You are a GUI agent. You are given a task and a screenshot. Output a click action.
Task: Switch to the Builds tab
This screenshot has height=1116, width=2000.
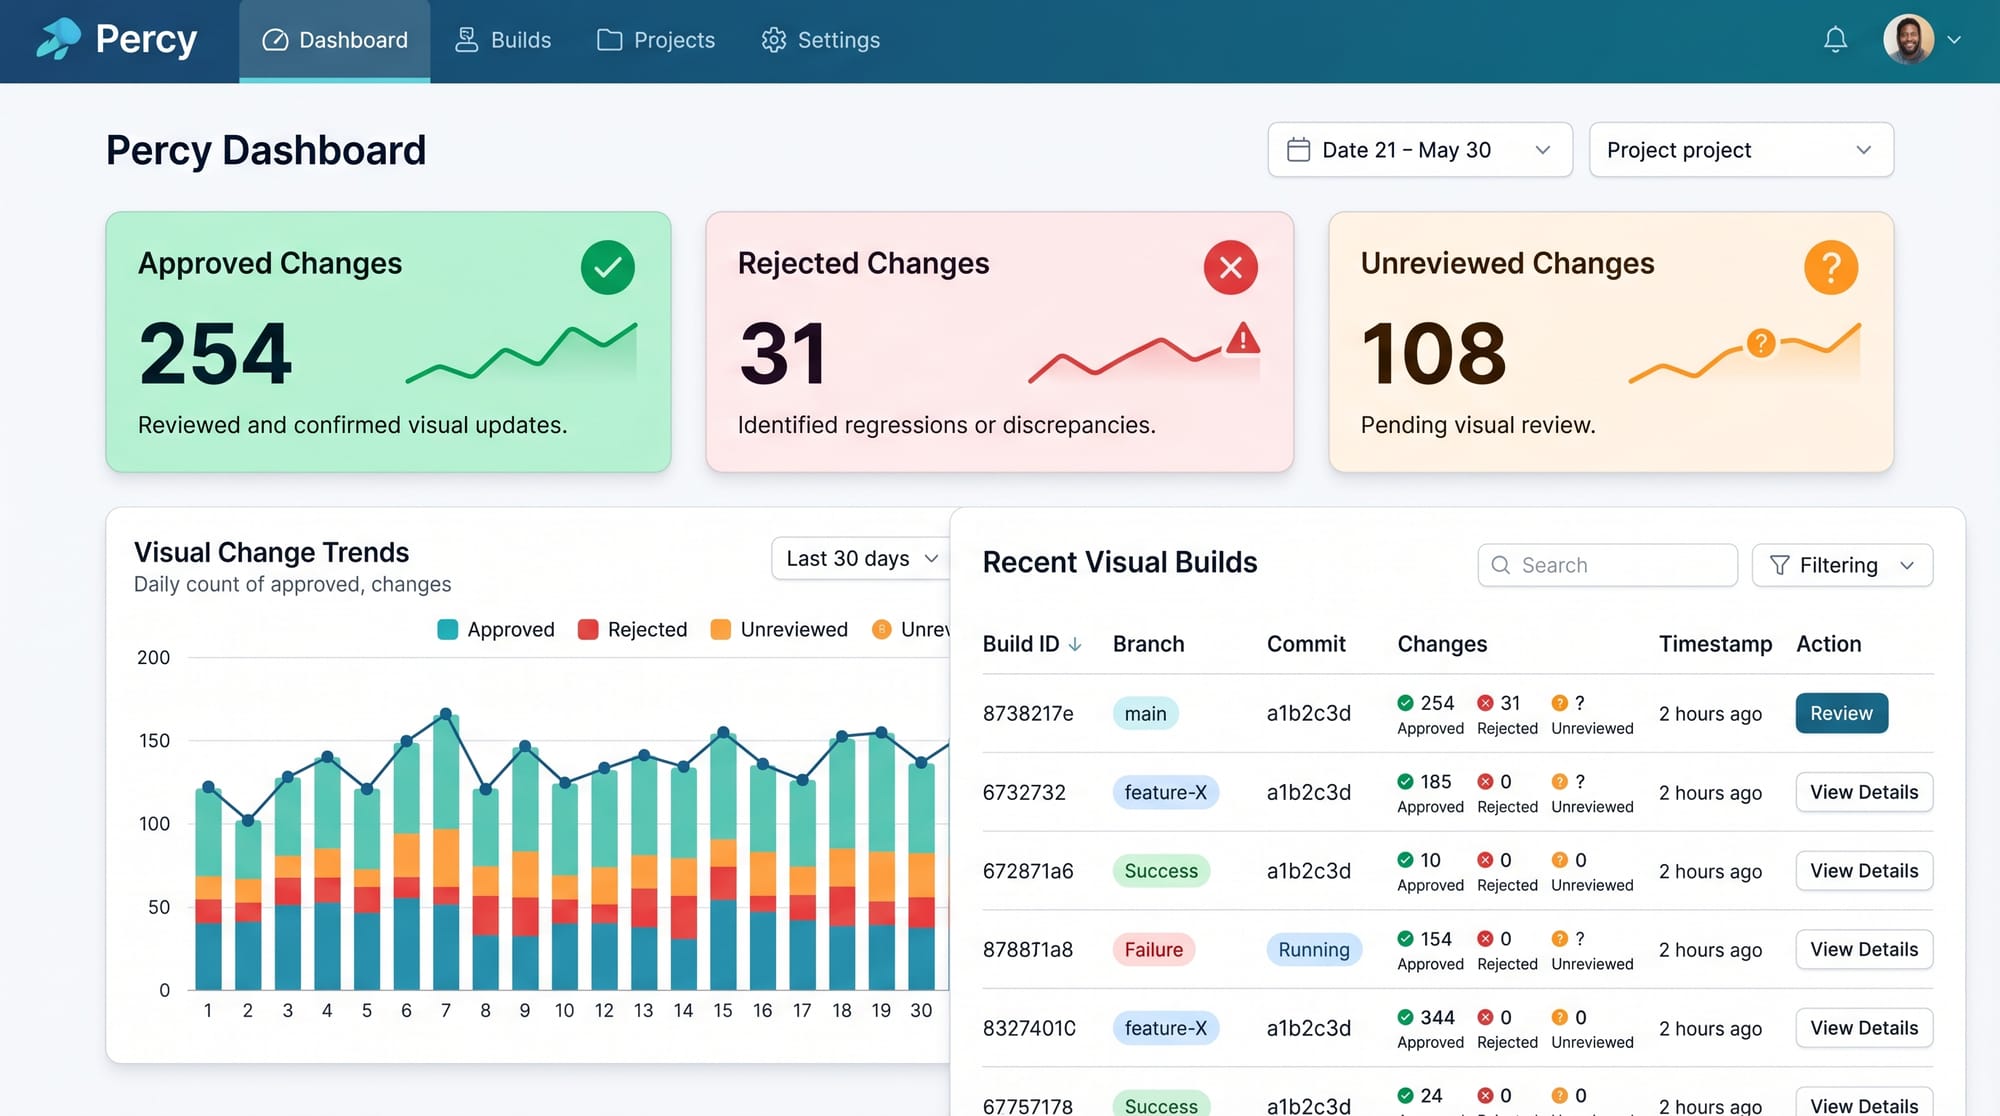503,40
